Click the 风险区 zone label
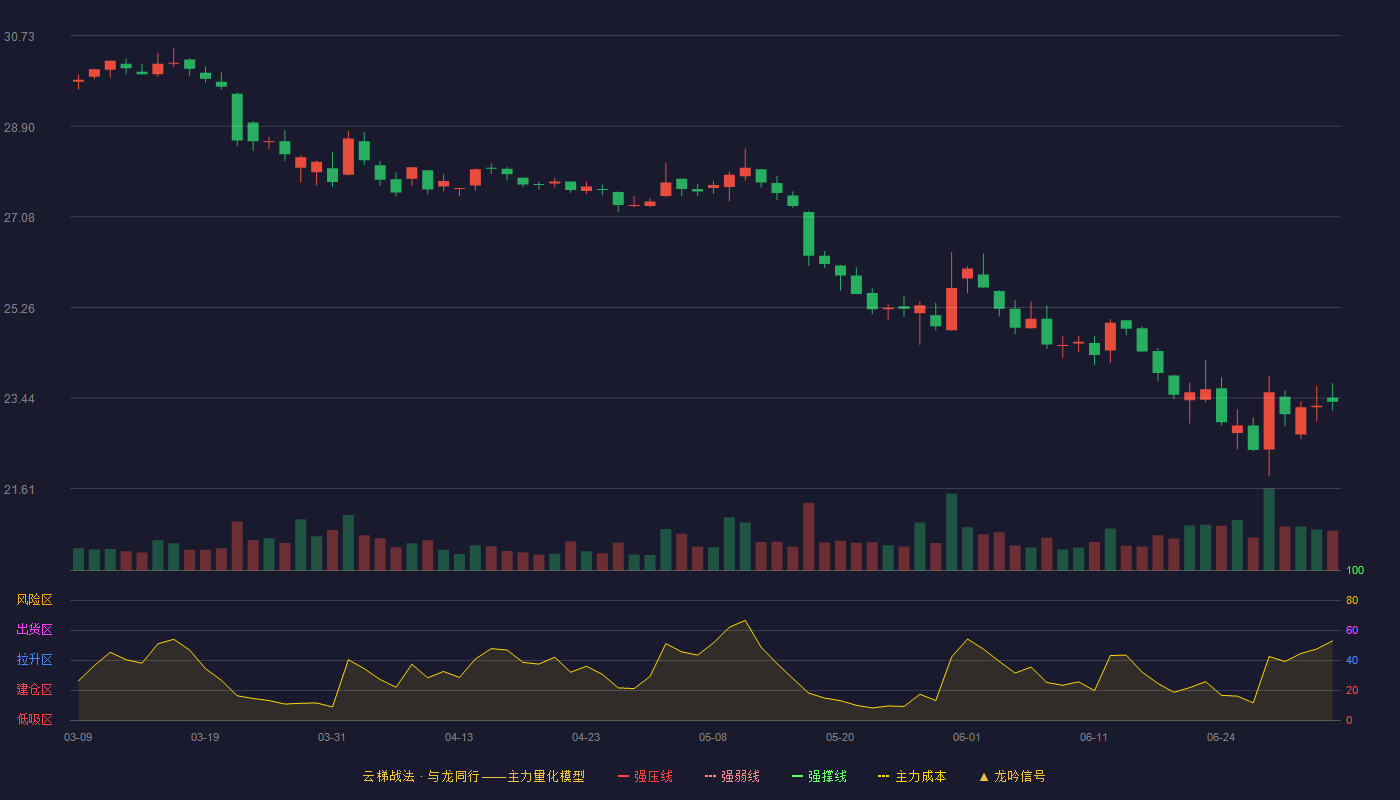Screen dimensions: 1400x800 coord(34,600)
